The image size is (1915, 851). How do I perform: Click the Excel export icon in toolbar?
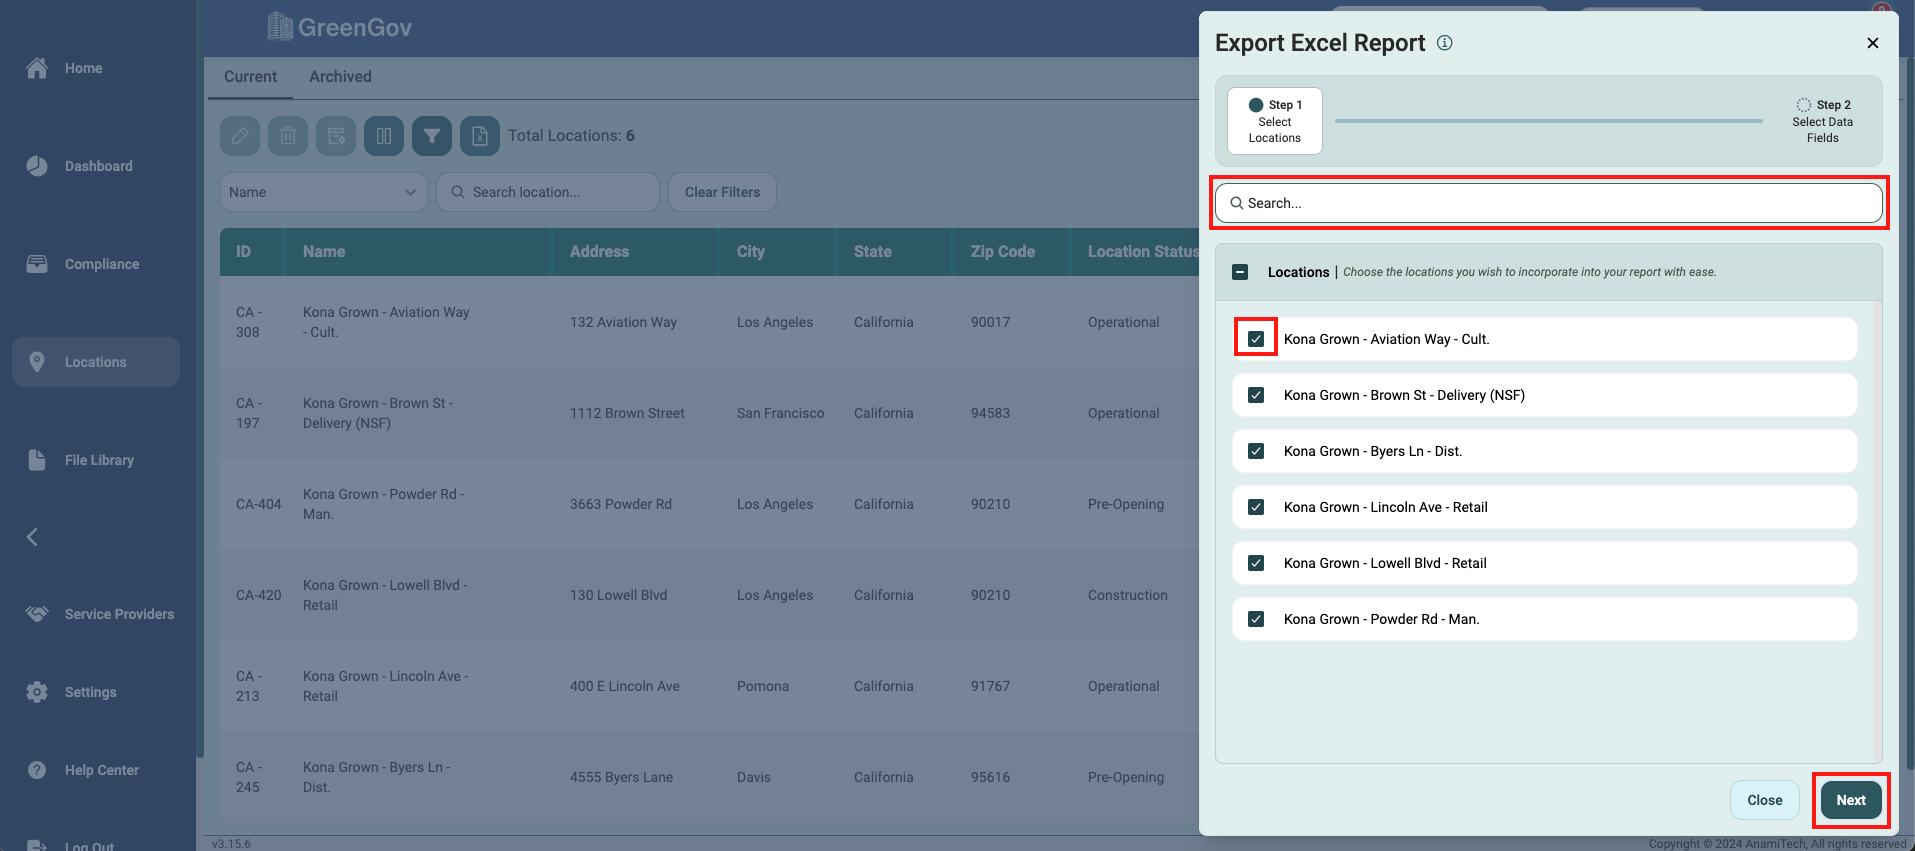click(x=480, y=136)
